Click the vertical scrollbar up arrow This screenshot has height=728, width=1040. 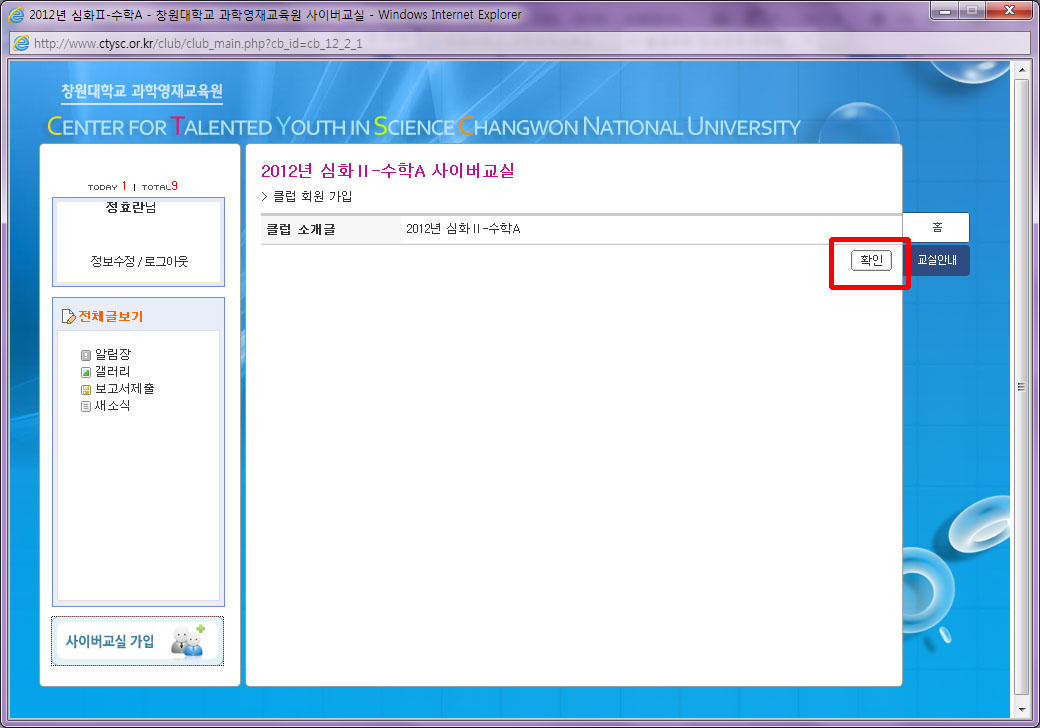[1021, 69]
